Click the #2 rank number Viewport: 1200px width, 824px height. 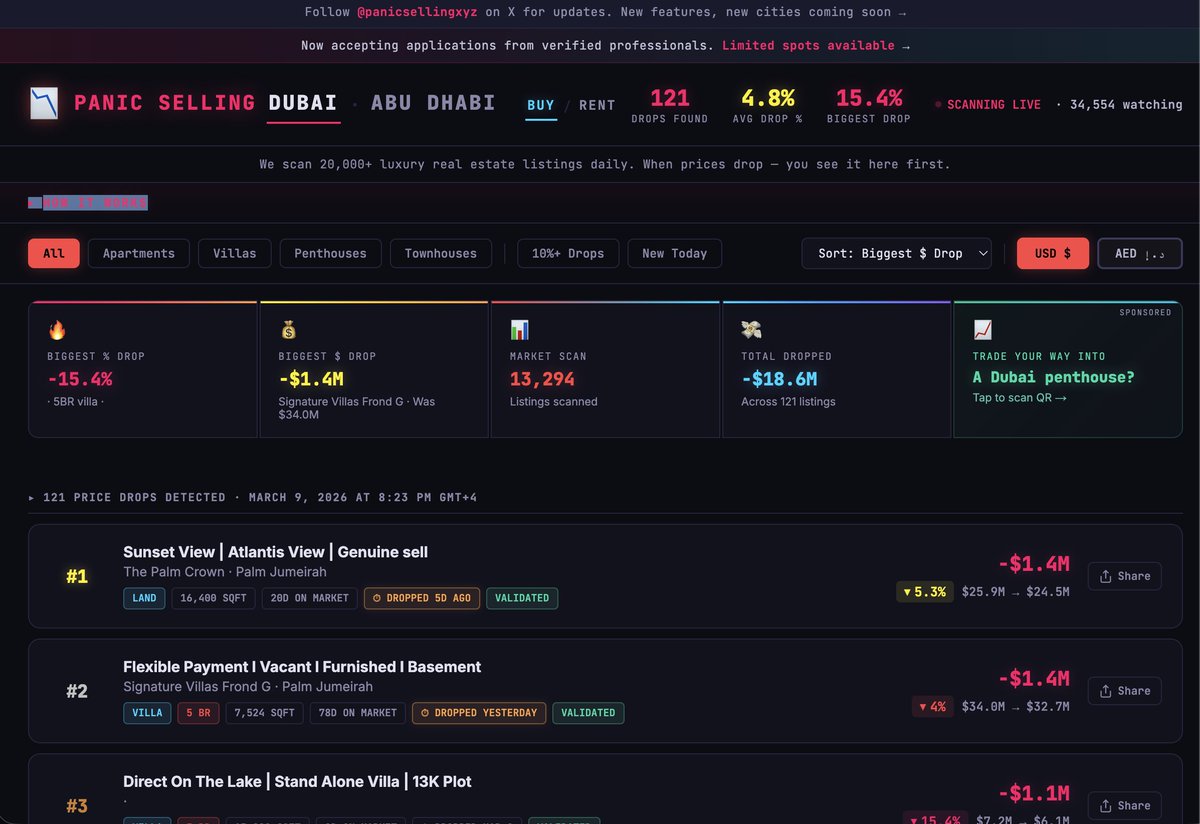click(x=77, y=691)
